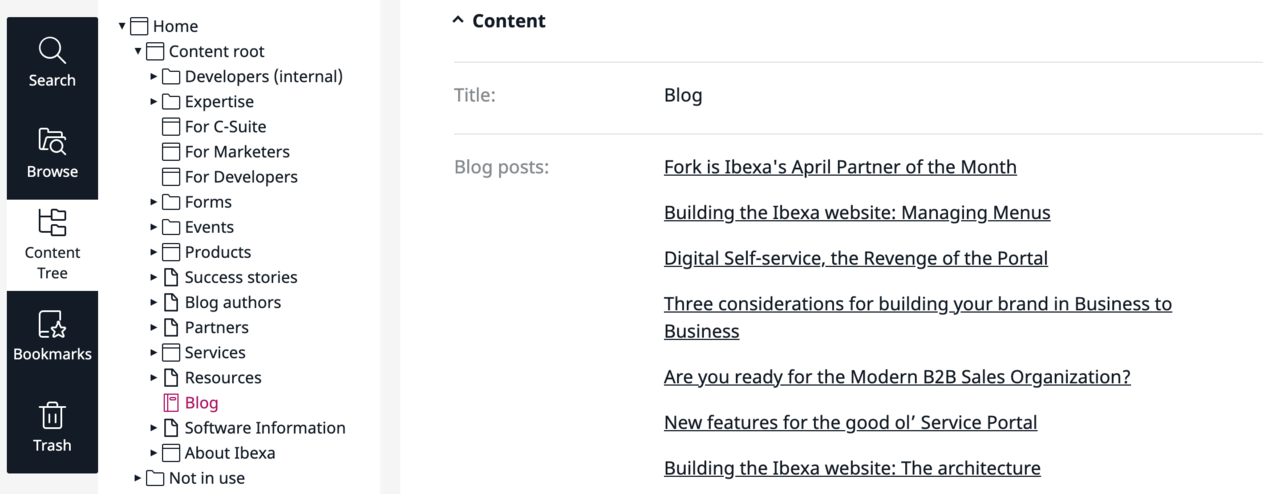
Task: Click the Blog item icon in tree
Action: click(170, 403)
